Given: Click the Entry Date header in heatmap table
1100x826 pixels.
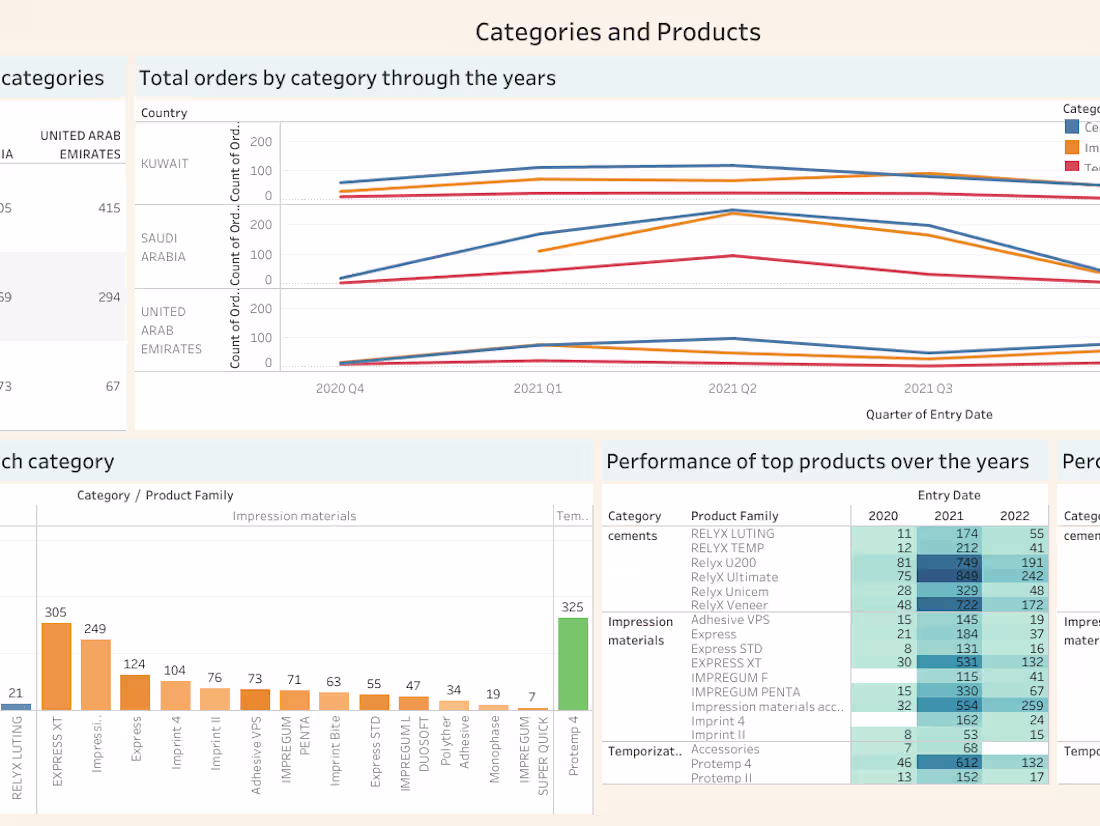Looking at the screenshot, I should [947, 495].
